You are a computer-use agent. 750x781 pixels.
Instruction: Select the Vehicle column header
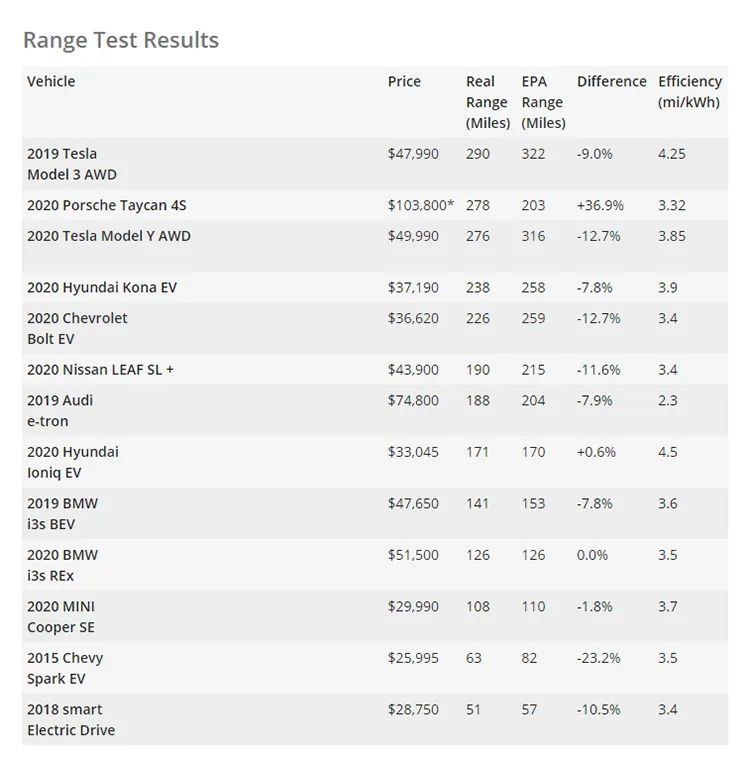click(51, 81)
